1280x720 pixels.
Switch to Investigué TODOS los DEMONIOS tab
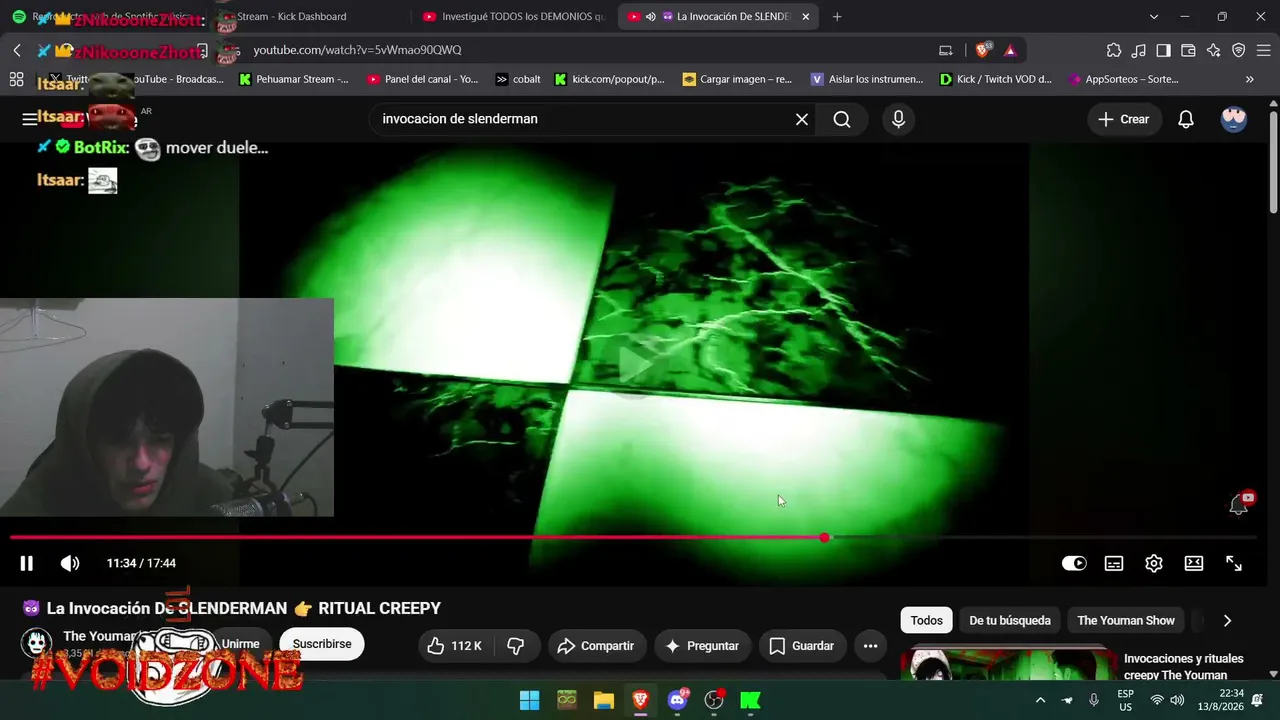point(513,17)
